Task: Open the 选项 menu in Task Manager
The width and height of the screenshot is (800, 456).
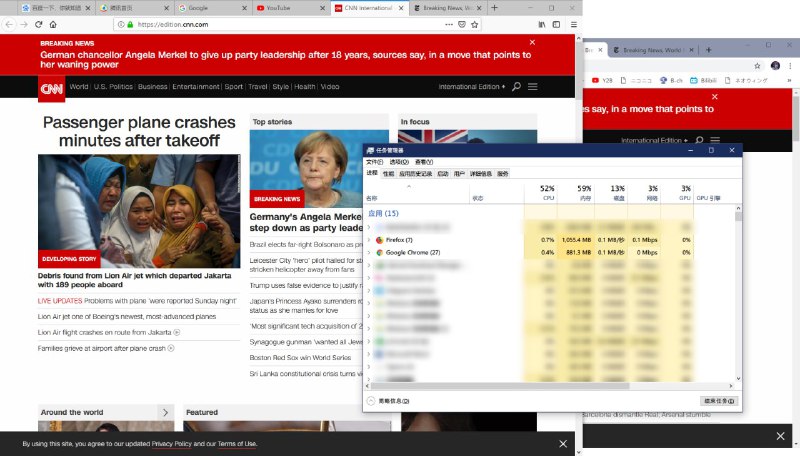Action: [x=399, y=162]
